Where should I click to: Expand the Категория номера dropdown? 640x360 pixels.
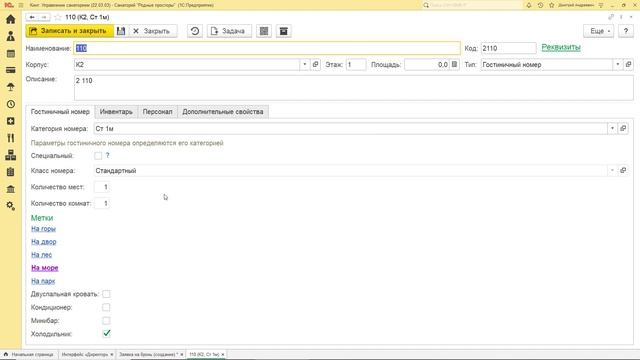(612, 128)
